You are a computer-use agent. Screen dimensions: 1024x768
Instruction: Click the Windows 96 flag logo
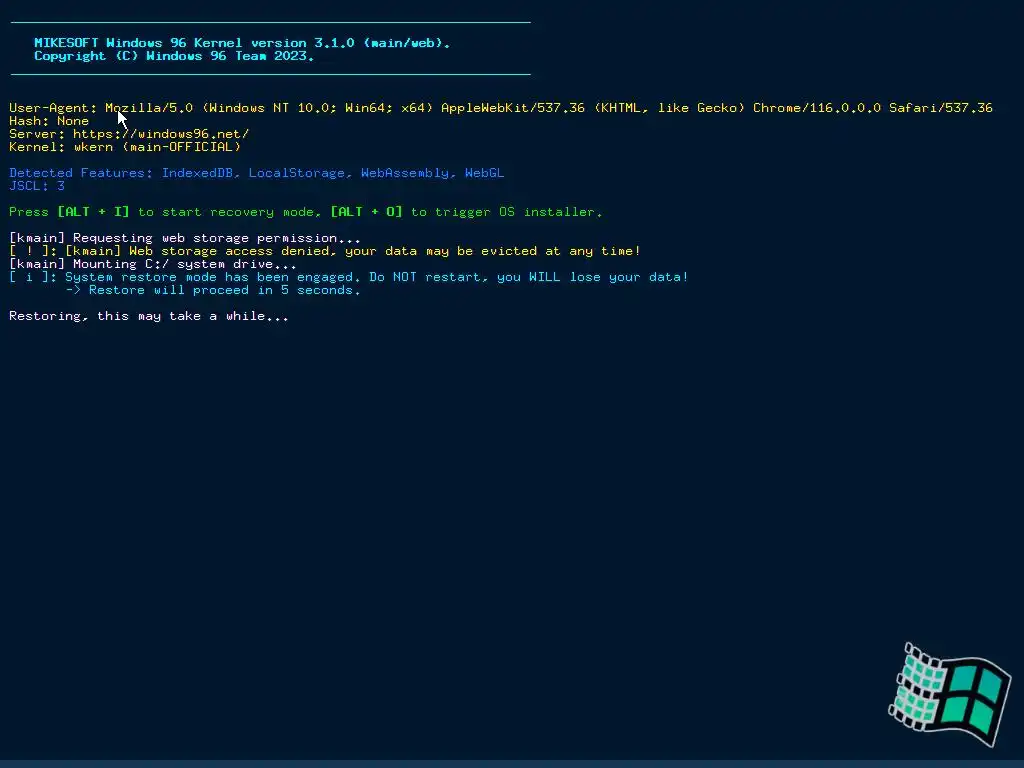950,695
